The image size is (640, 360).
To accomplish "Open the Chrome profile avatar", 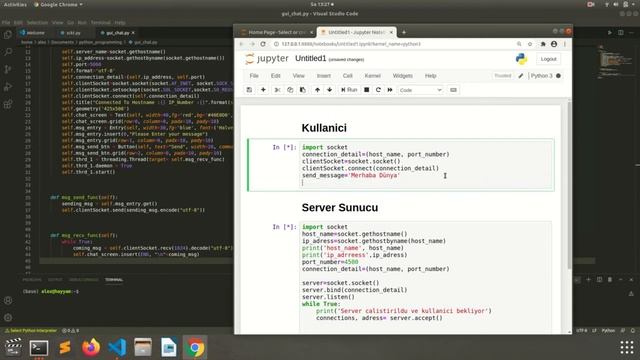I will coord(554,44).
